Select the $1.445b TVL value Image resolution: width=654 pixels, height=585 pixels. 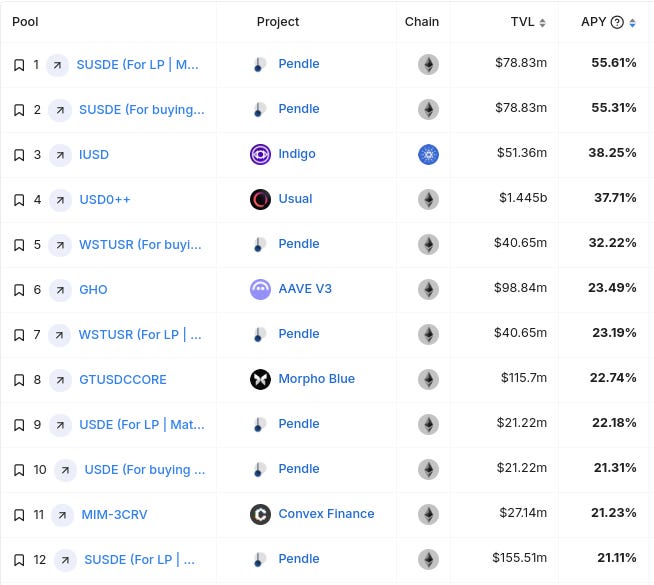pyautogui.click(x=523, y=198)
